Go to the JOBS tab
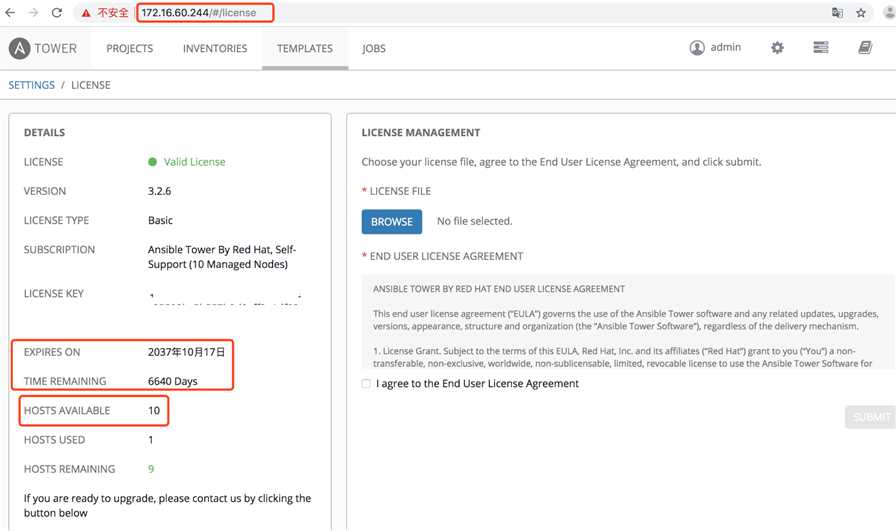Viewport: 896px width, 531px height. click(x=374, y=49)
